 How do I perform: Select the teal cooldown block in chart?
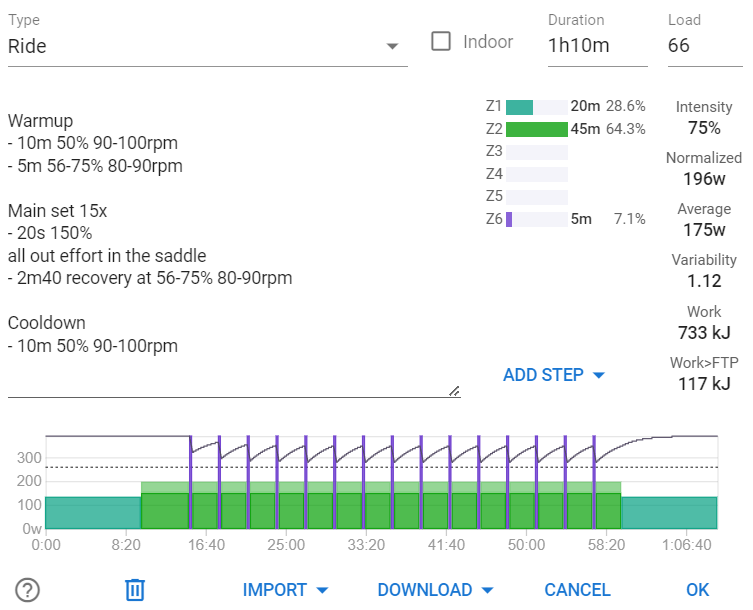click(x=669, y=513)
